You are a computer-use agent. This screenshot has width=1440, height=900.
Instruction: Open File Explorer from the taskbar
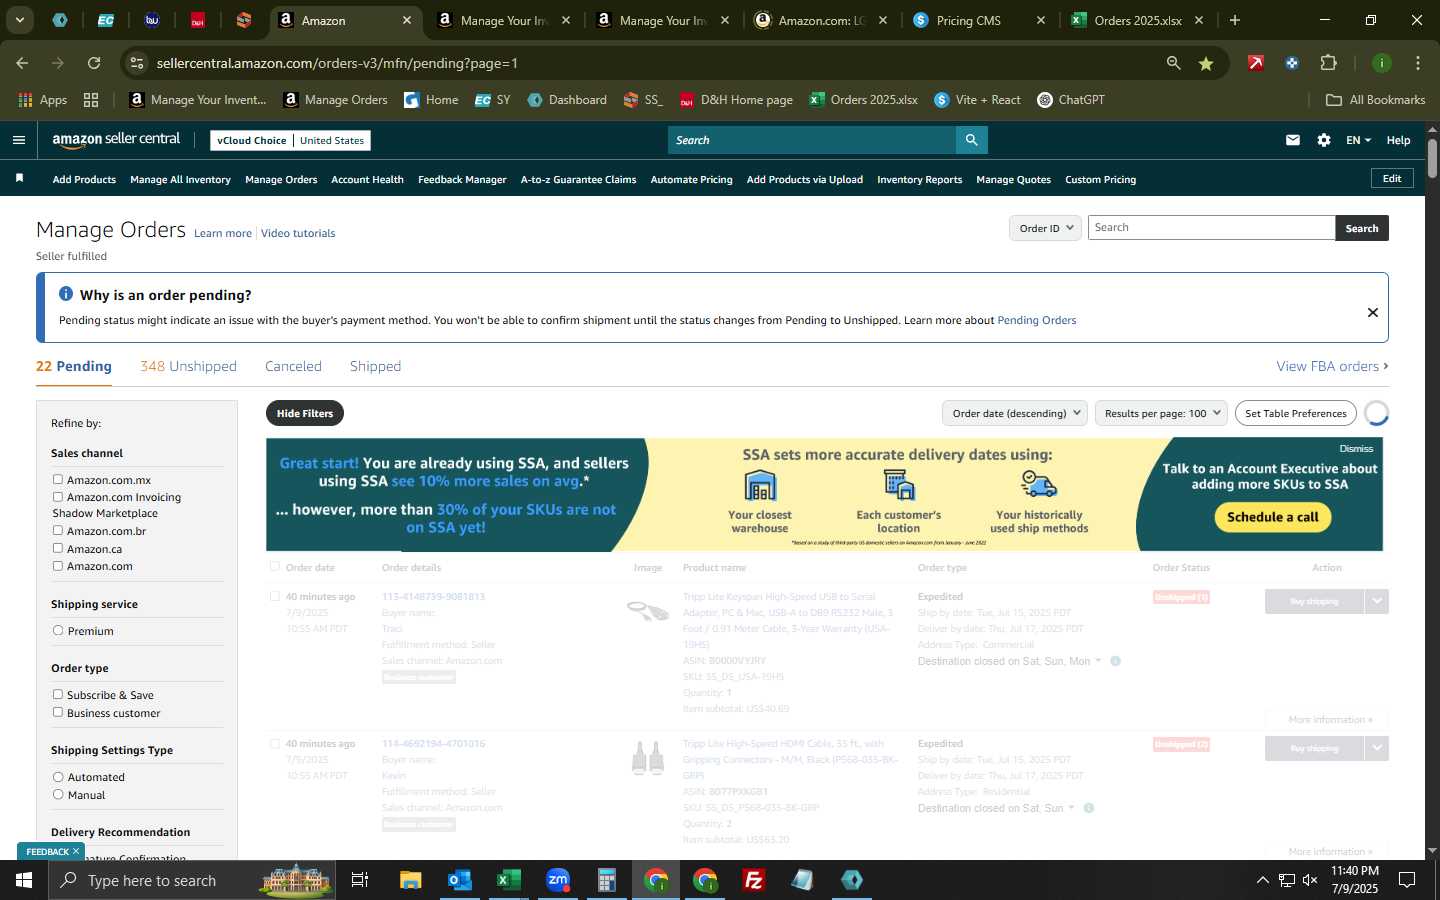point(410,880)
